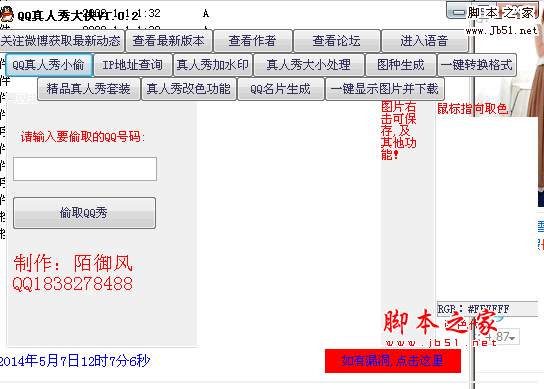Click the RGB #FFFFFF color value field
The width and height of the screenshot is (544, 389).
click(487, 309)
